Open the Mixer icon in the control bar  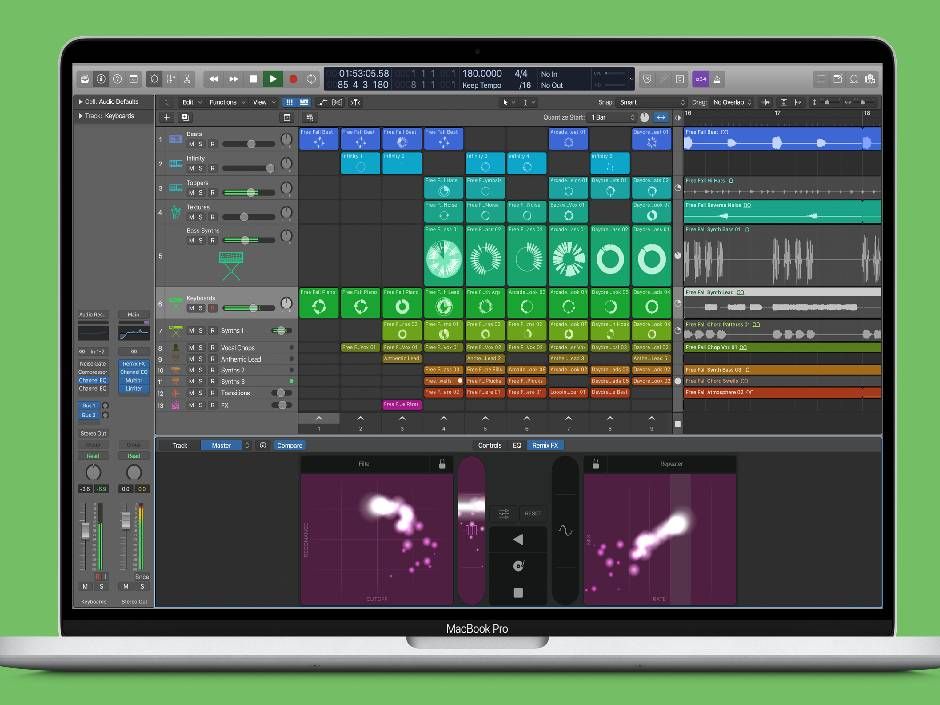pos(171,79)
